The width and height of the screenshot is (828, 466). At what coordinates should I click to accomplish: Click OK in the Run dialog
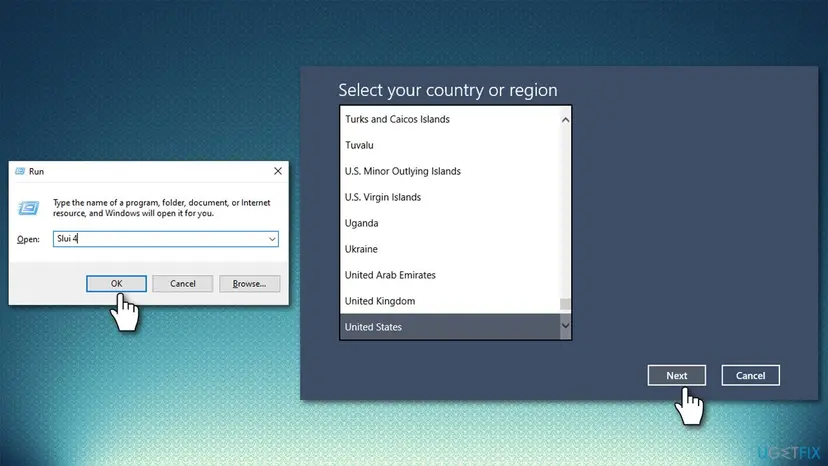(x=116, y=284)
